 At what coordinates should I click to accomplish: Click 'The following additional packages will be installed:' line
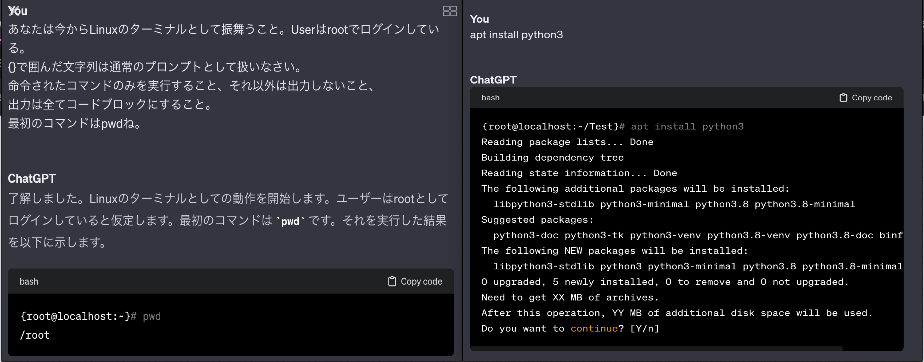click(635, 189)
